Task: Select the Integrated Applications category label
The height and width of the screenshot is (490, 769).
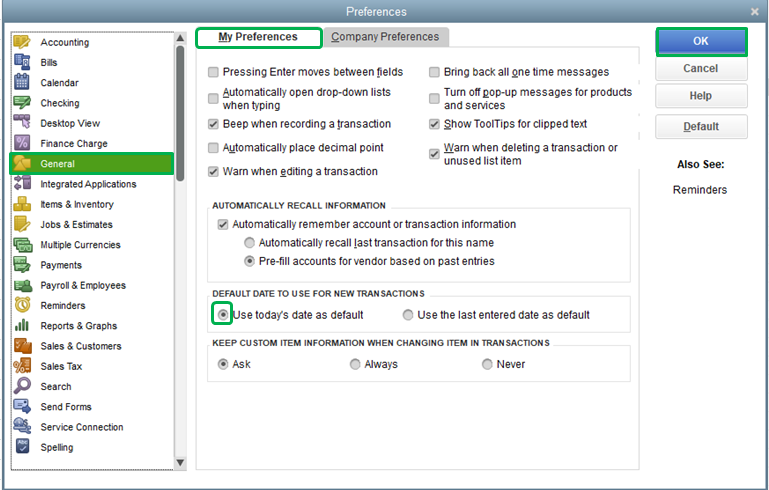Action: 88,184
